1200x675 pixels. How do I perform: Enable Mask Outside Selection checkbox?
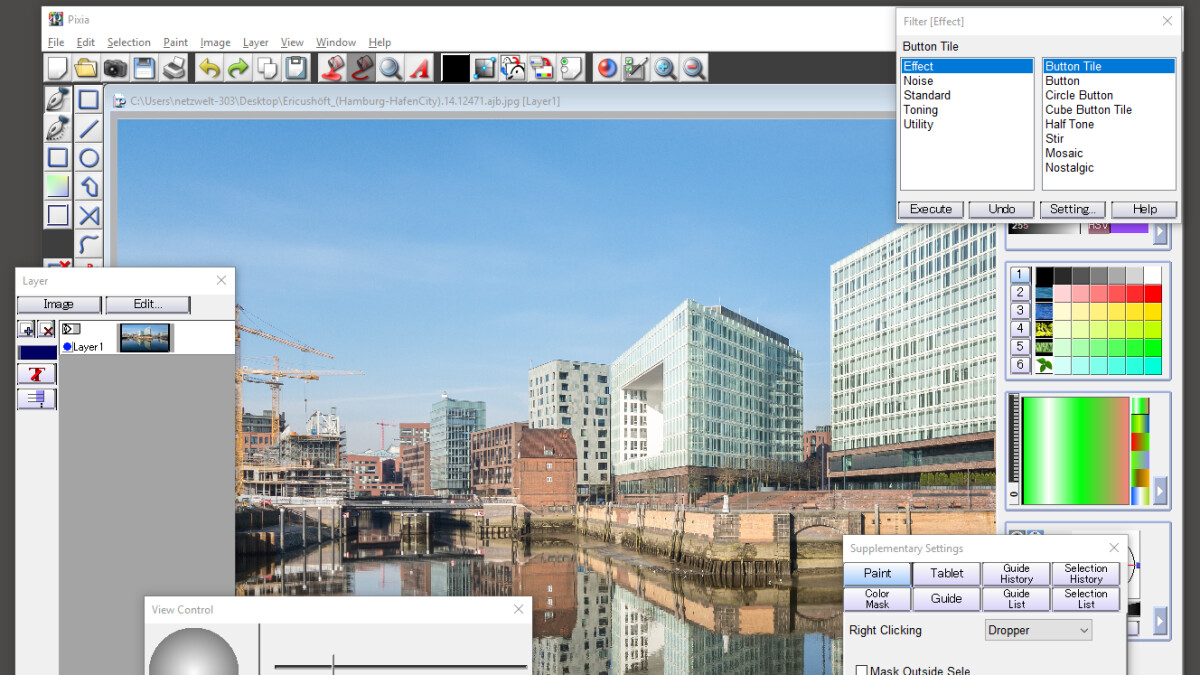click(x=862, y=670)
